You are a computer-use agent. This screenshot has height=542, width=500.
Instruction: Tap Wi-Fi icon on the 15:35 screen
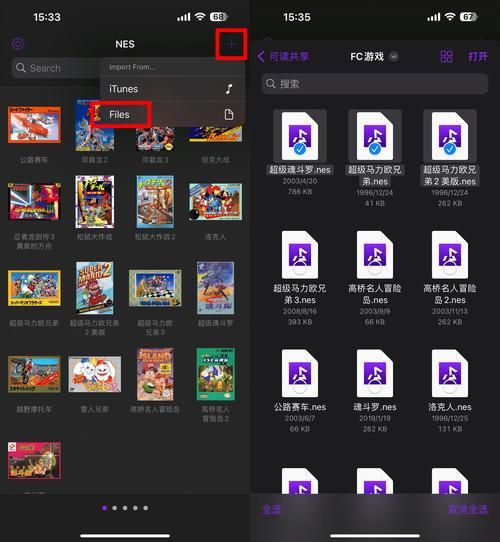450,17
